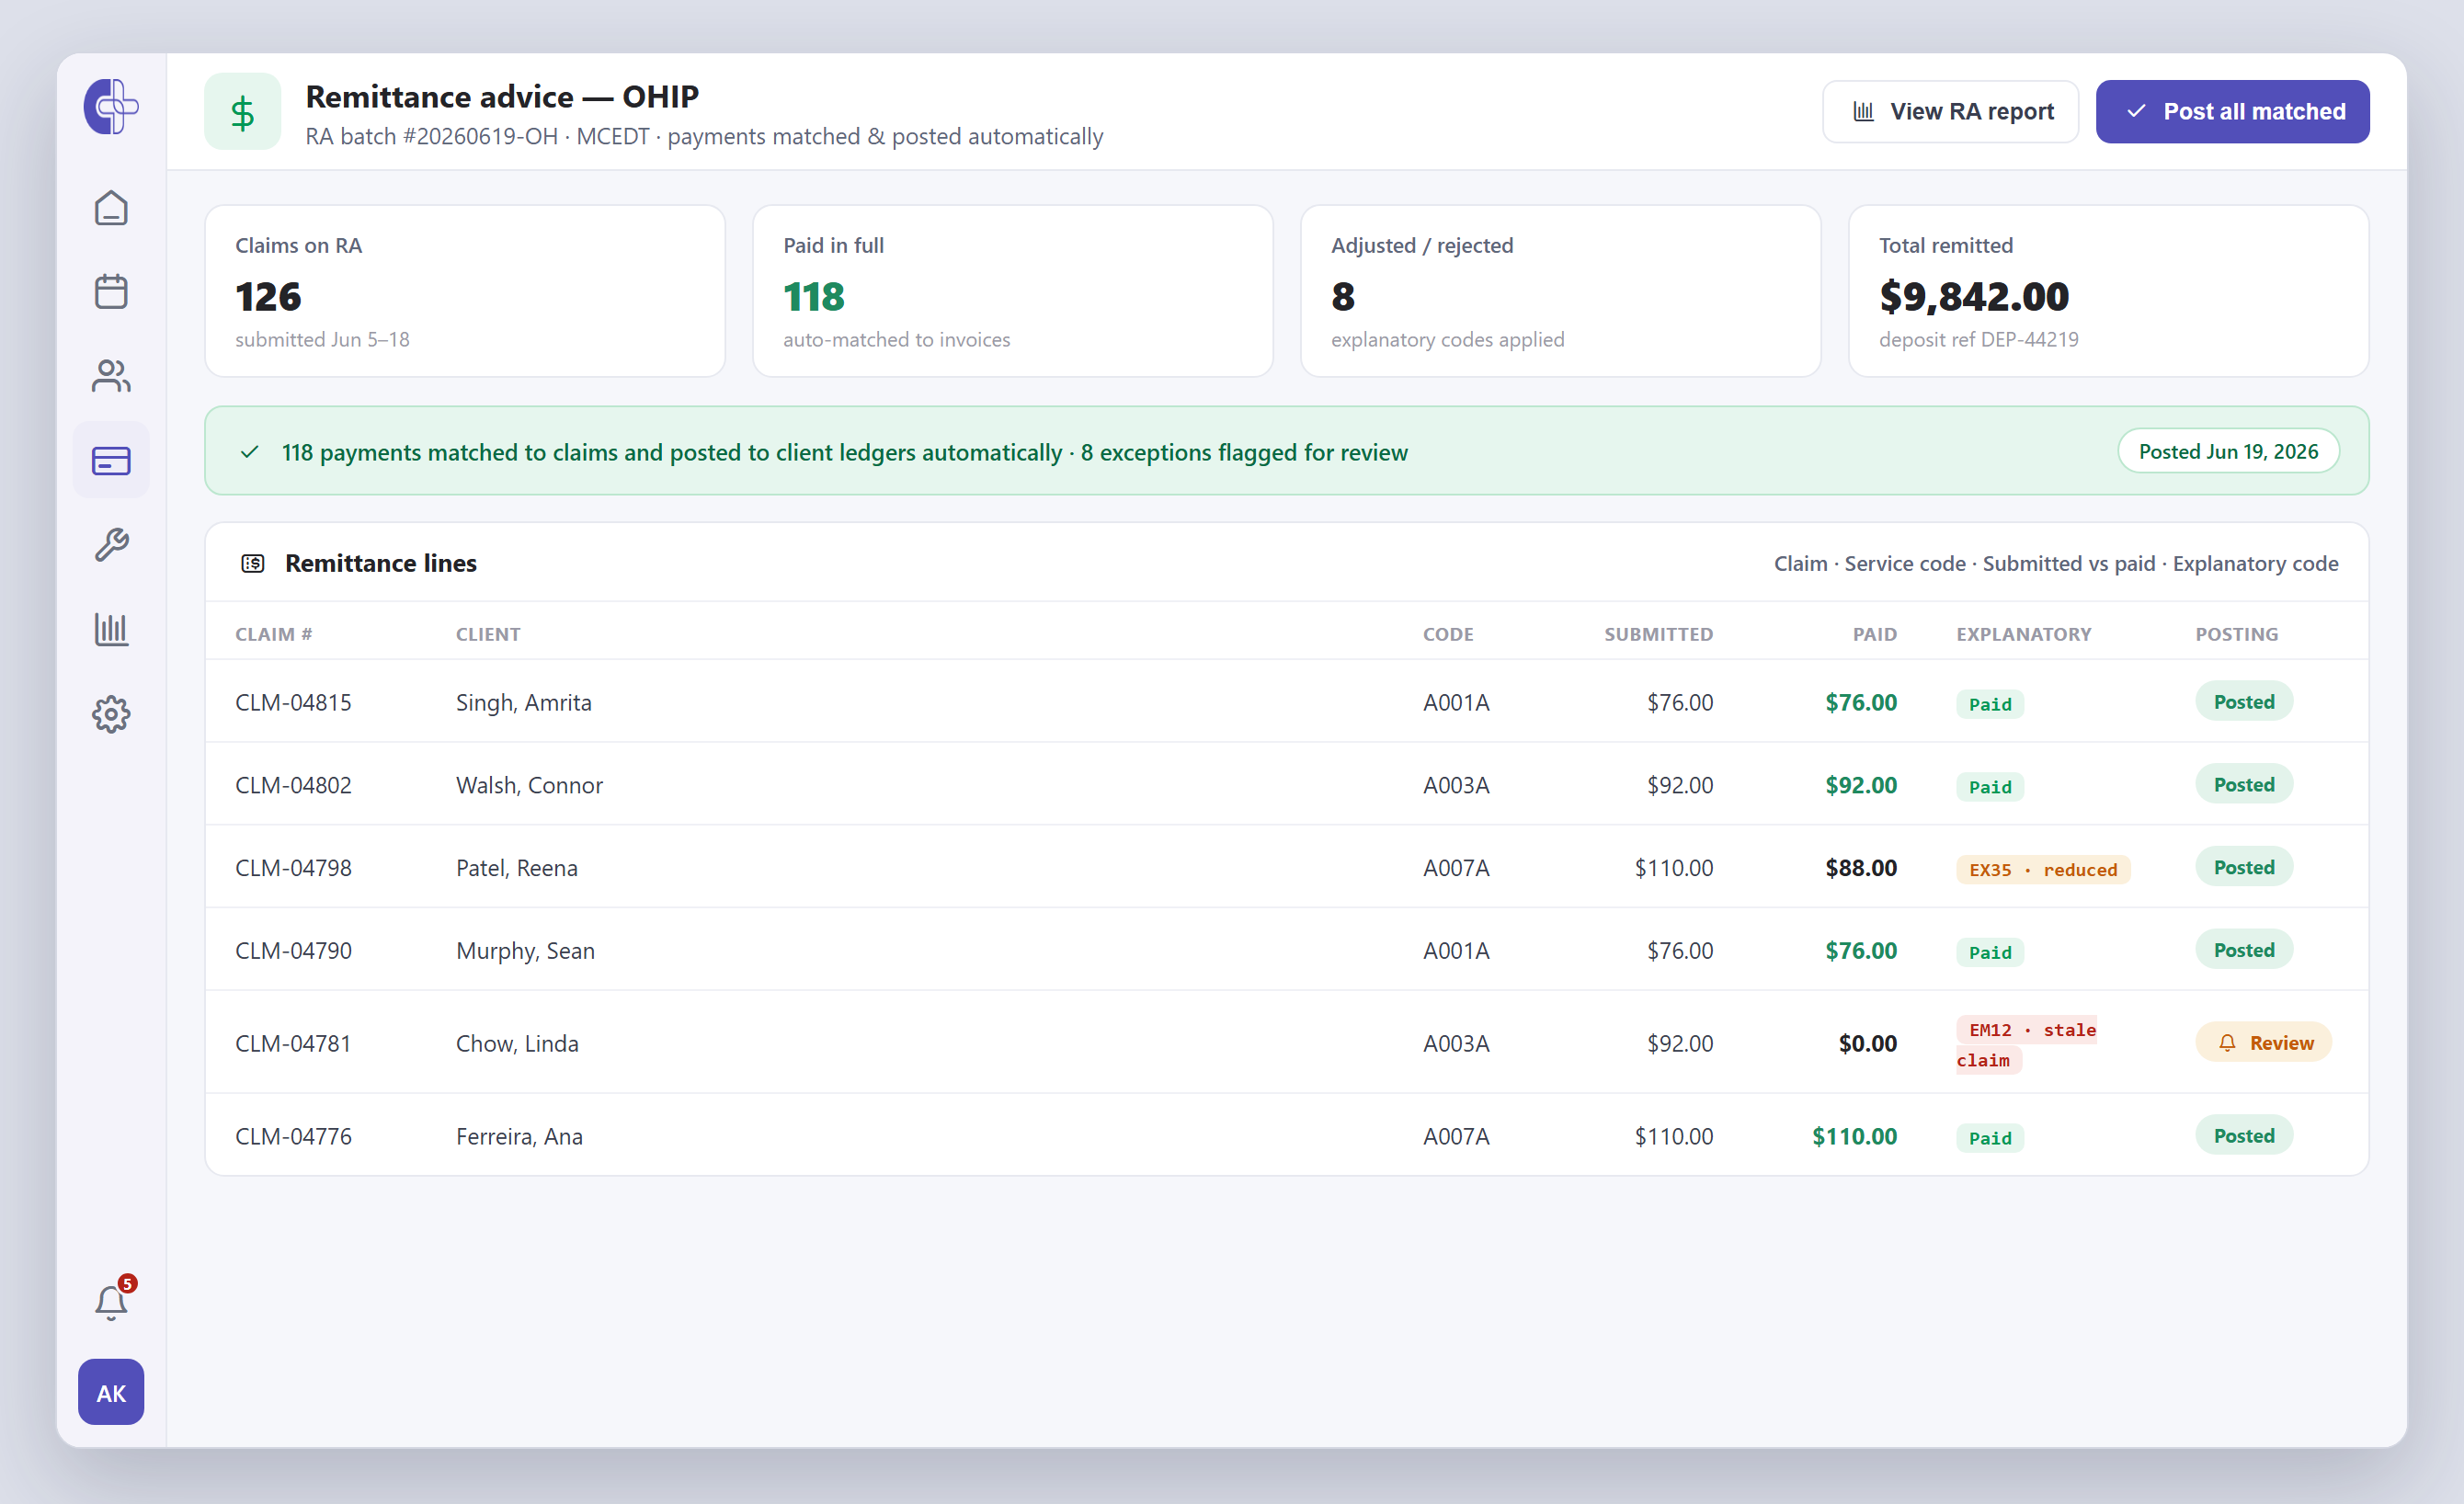Open the Calendar sidebar icon
This screenshot has width=2464, height=1504.
tap(111, 292)
